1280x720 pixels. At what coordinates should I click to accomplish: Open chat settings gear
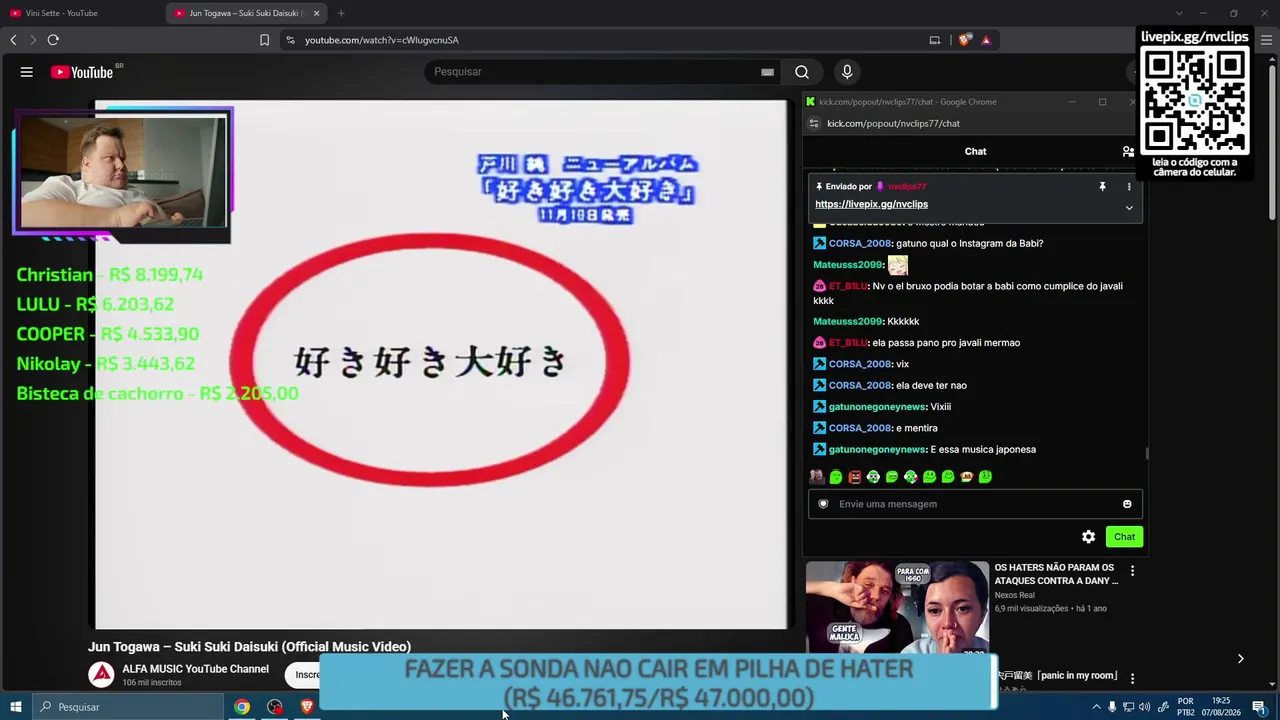[x=1088, y=537]
